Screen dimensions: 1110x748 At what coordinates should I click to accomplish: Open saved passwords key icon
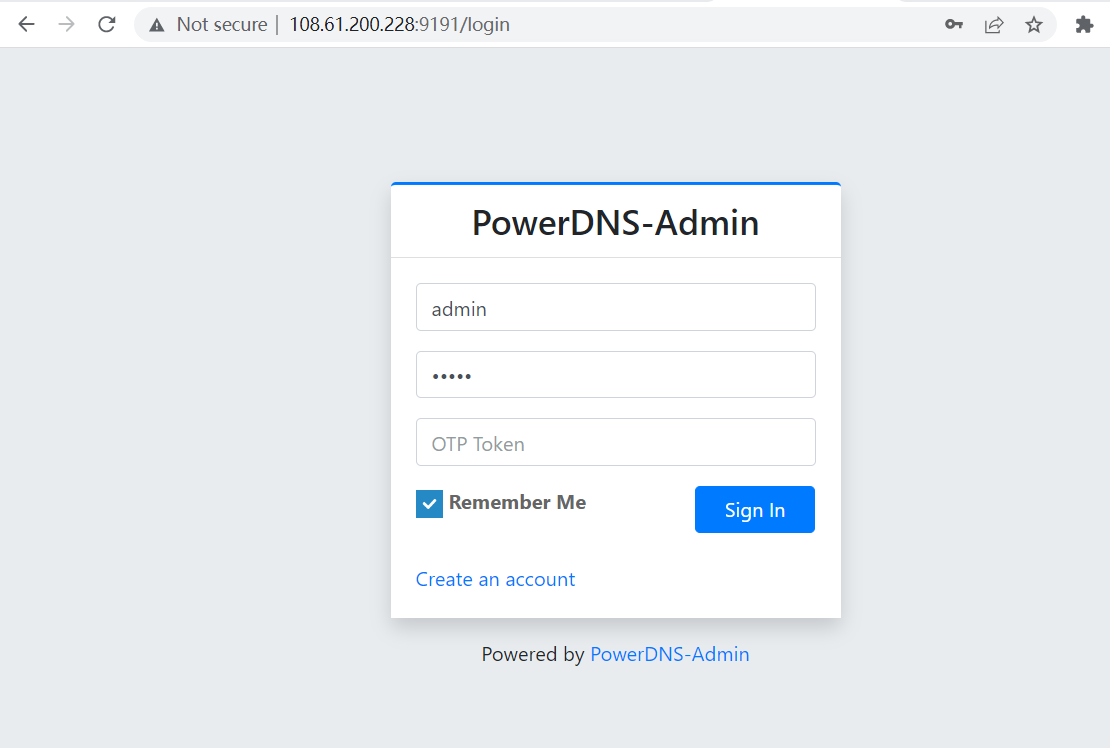pyautogui.click(x=954, y=25)
